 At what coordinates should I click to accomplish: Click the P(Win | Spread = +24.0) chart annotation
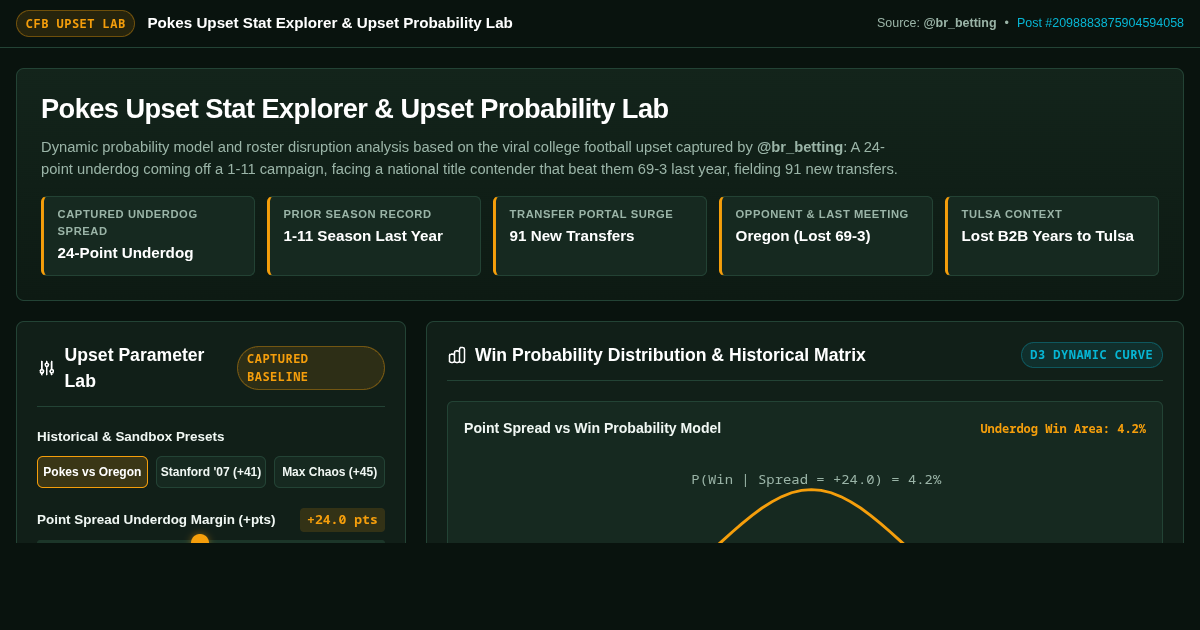coord(816,479)
